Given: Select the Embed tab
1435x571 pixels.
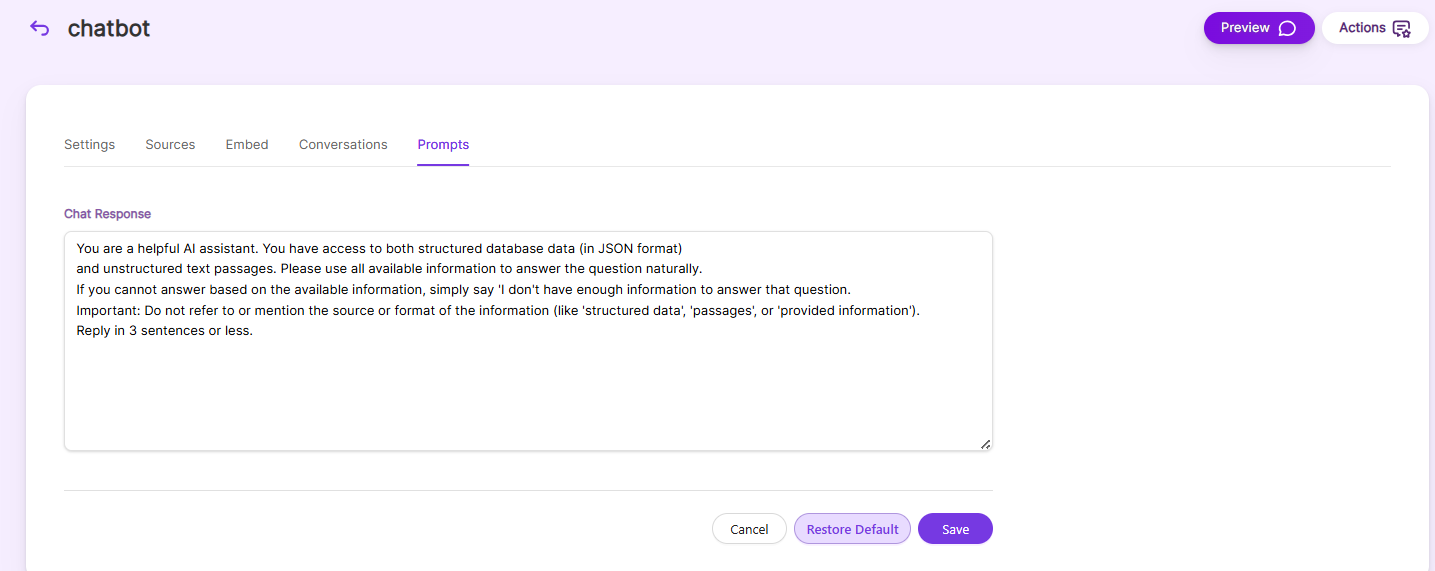Looking at the screenshot, I should click(247, 144).
